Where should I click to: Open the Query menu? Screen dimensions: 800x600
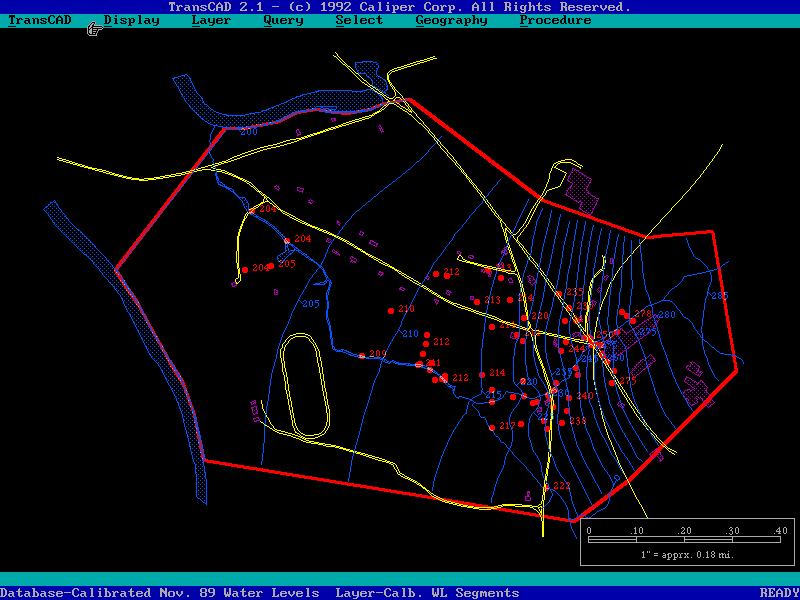(x=283, y=20)
